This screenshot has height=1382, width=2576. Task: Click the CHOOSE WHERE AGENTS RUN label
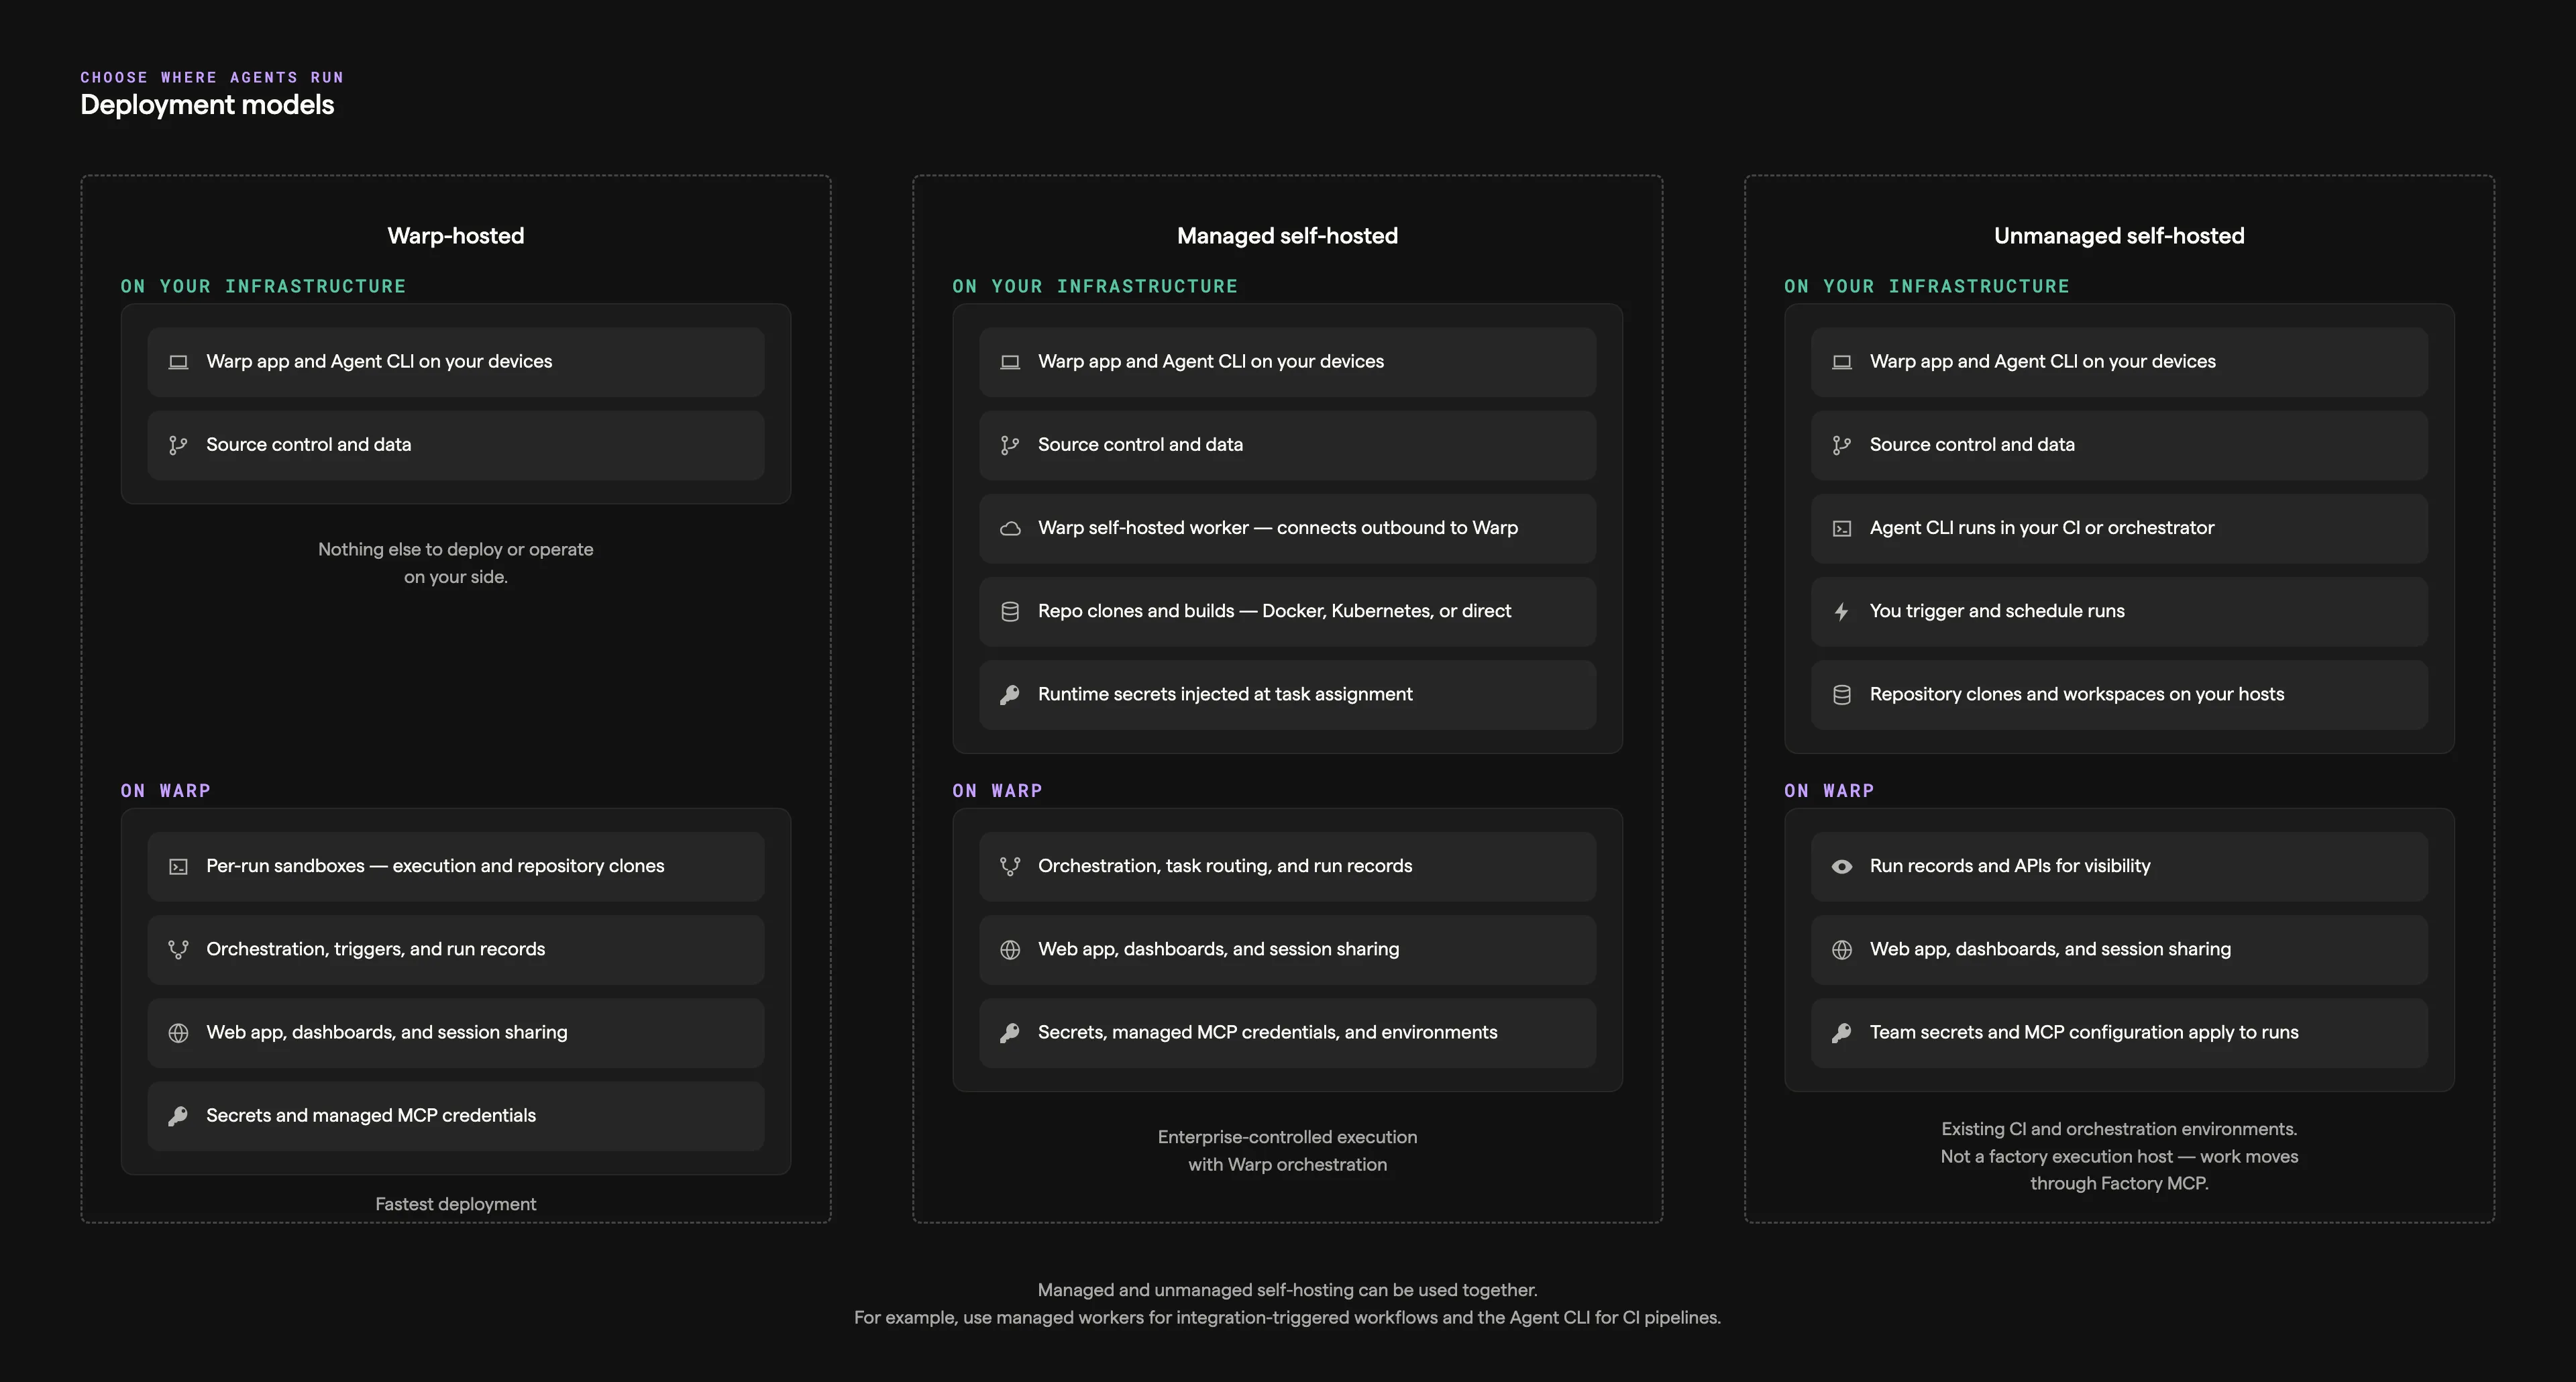coord(212,77)
